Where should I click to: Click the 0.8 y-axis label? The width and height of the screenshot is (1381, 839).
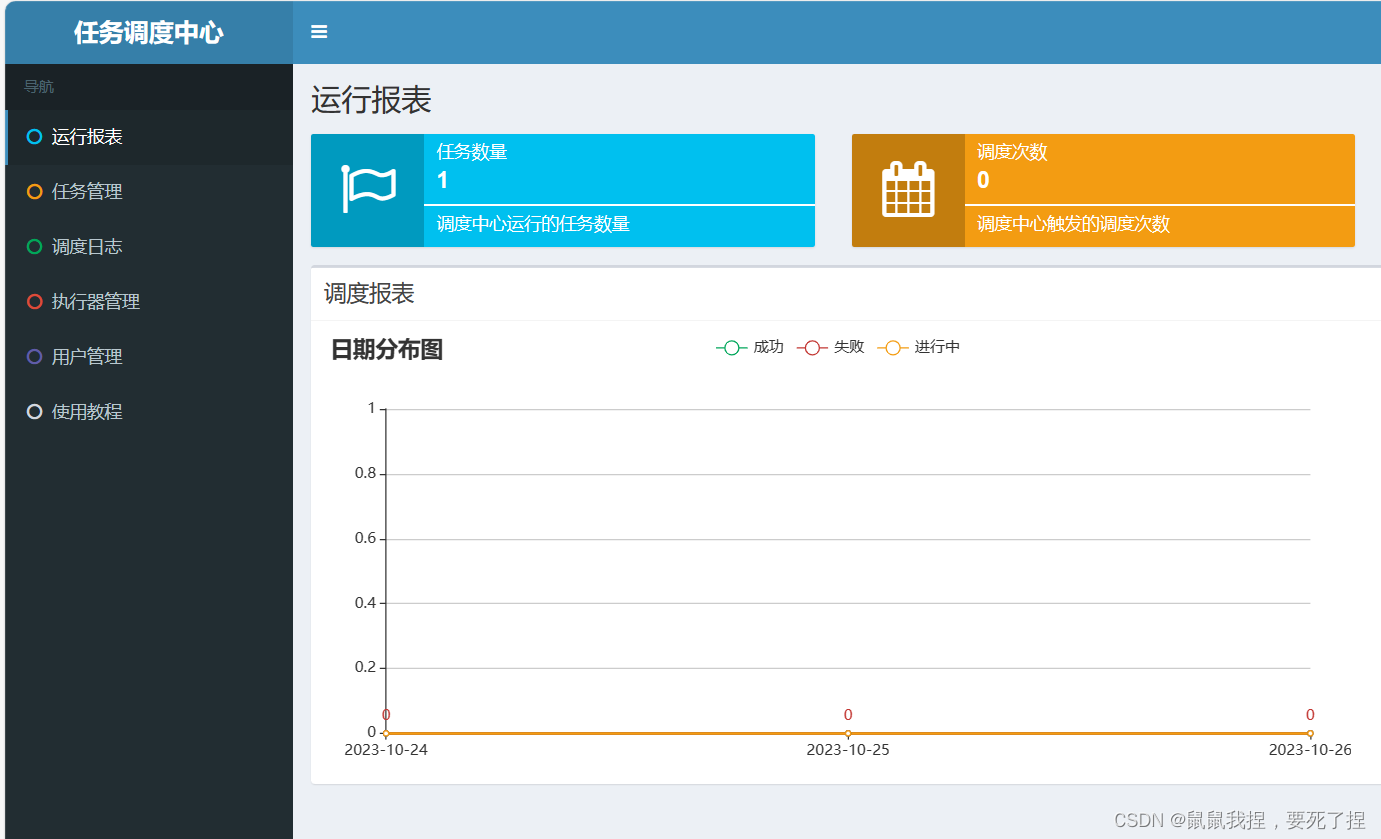(365, 473)
